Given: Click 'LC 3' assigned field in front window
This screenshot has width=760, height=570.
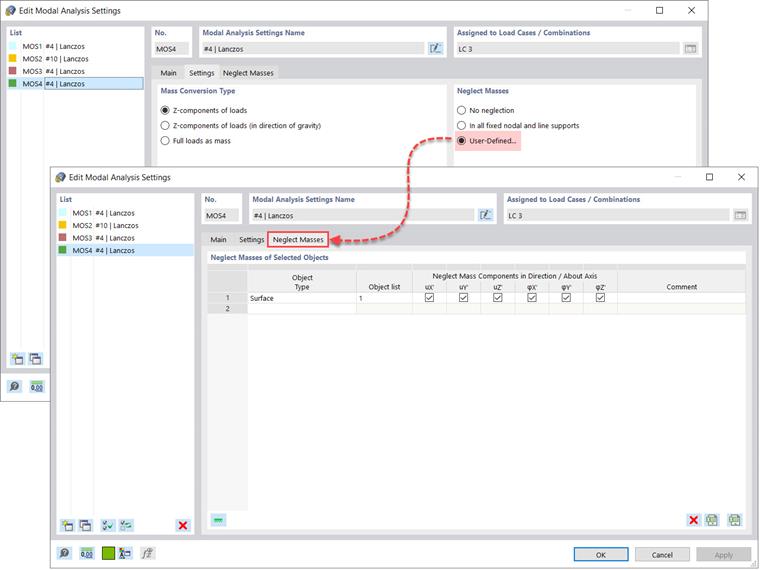Looking at the screenshot, I should [x=618, y=215].
